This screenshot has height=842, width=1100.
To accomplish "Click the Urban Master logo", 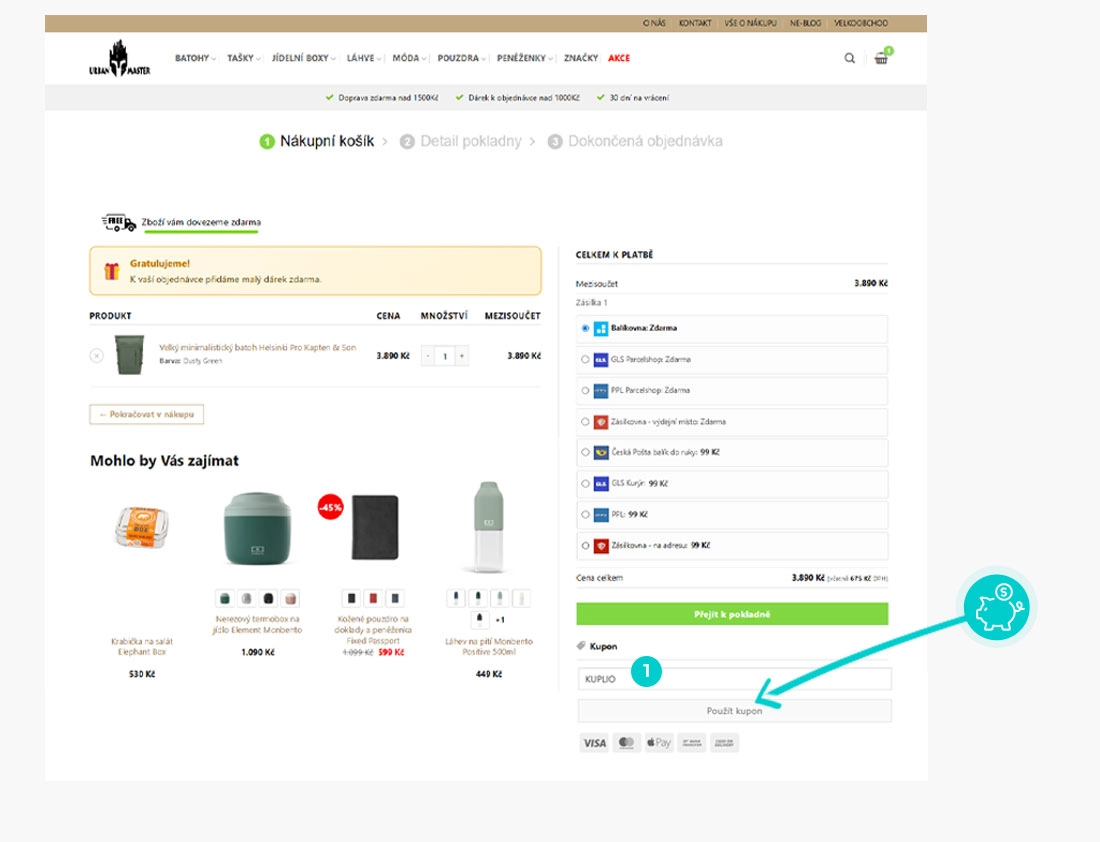I will pyautogui.click(x=119, y=58).
